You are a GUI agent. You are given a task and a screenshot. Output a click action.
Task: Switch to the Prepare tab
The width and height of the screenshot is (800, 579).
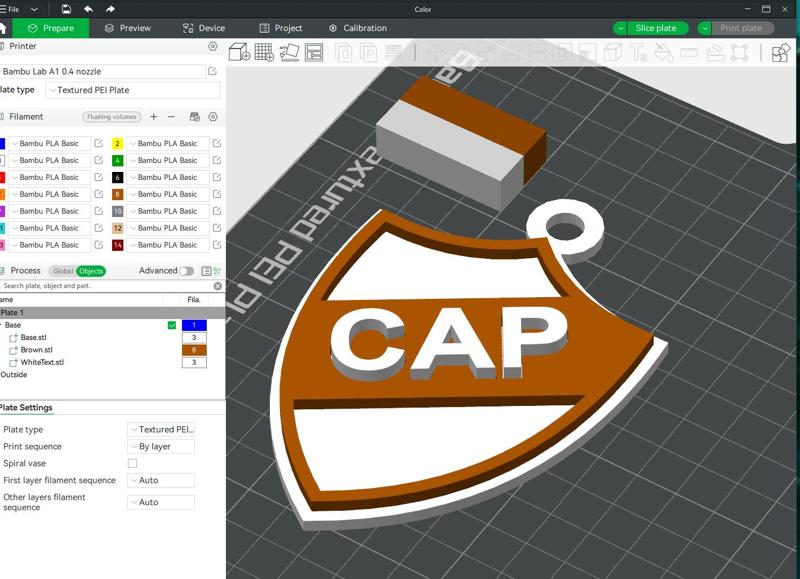[x=51, y=28]
